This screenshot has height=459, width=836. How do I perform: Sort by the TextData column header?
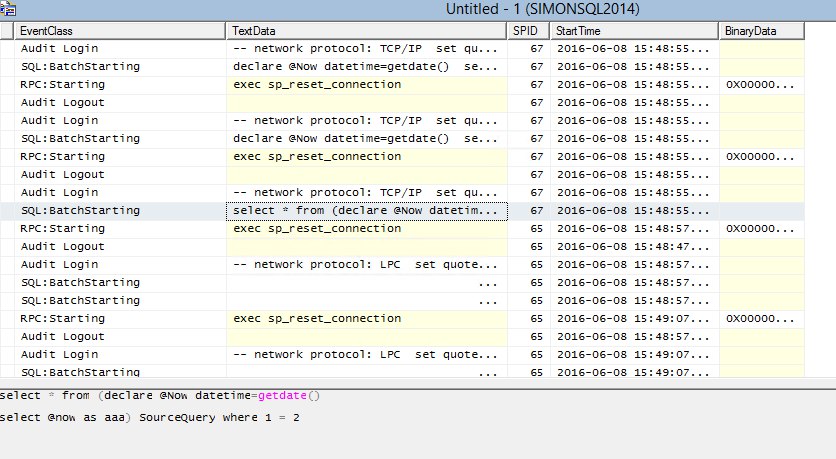pos(366,31)
